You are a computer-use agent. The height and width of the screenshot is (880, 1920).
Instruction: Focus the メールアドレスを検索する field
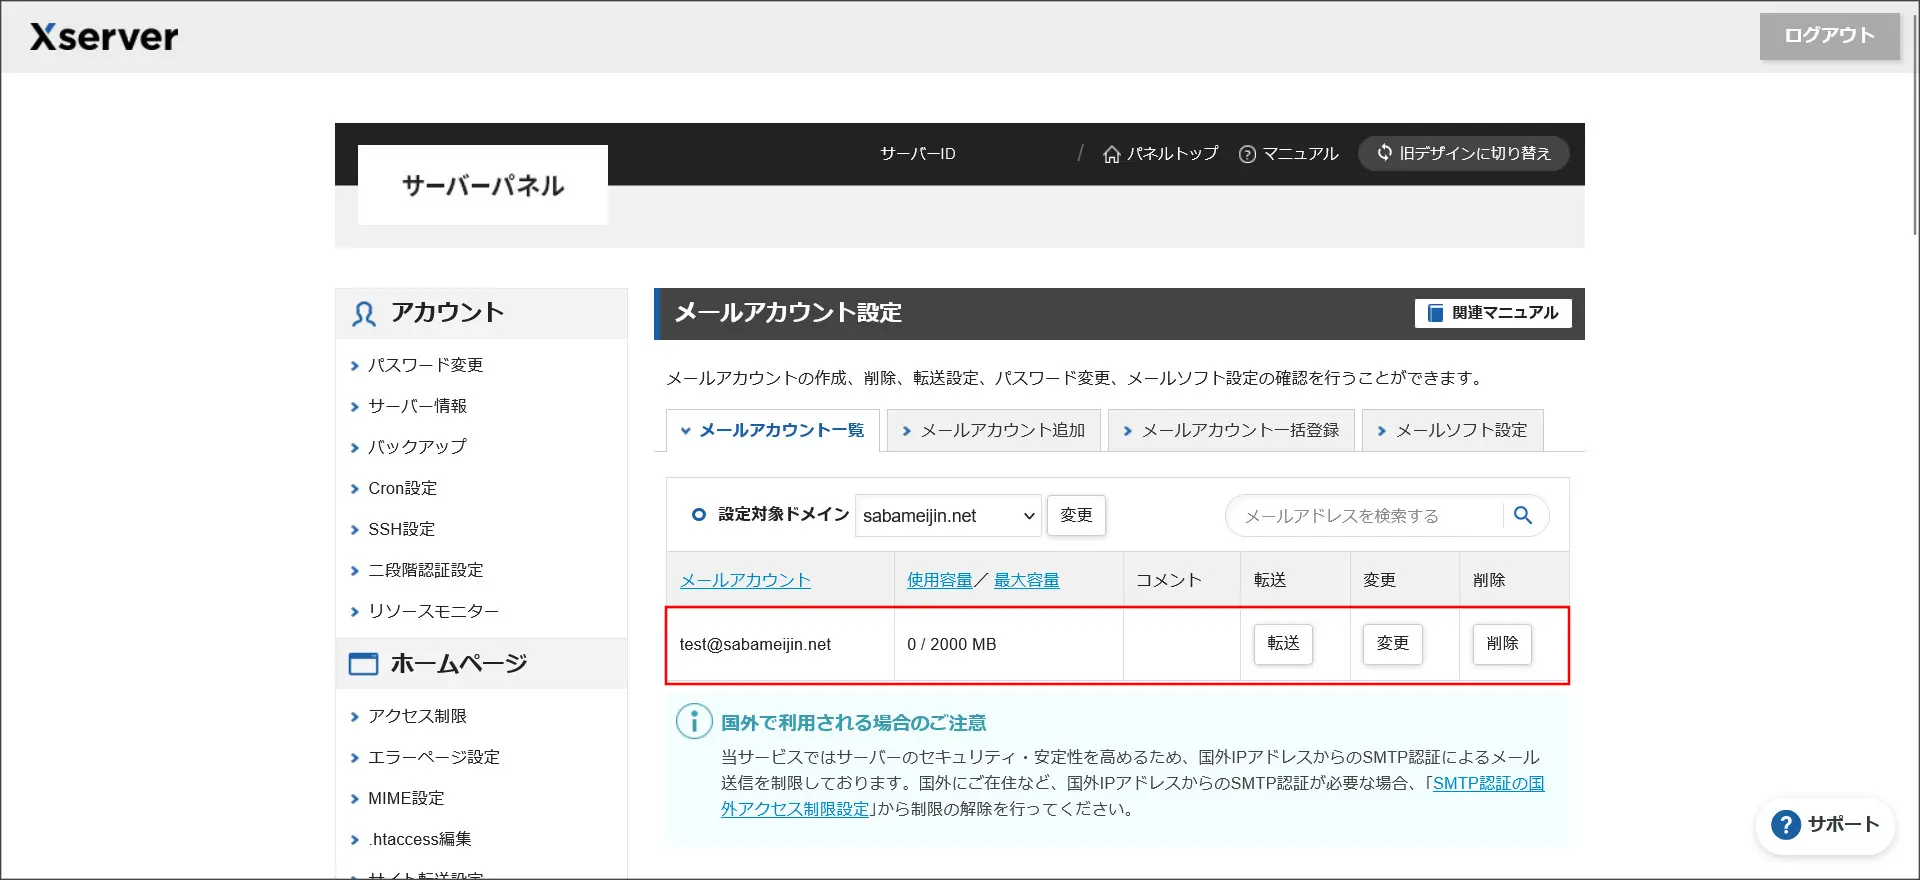pyautogui.click(x=1365, y=516)
